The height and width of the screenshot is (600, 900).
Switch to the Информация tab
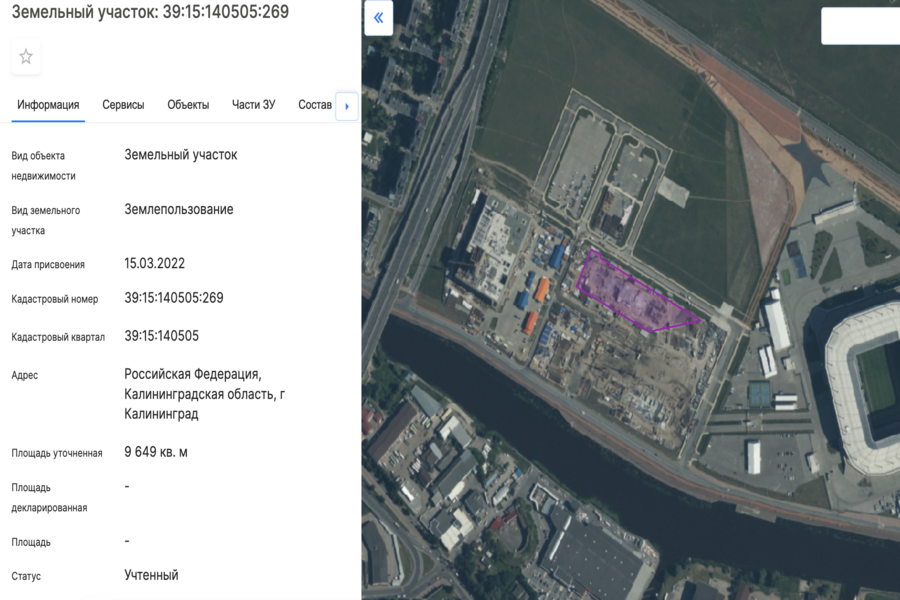48,105
